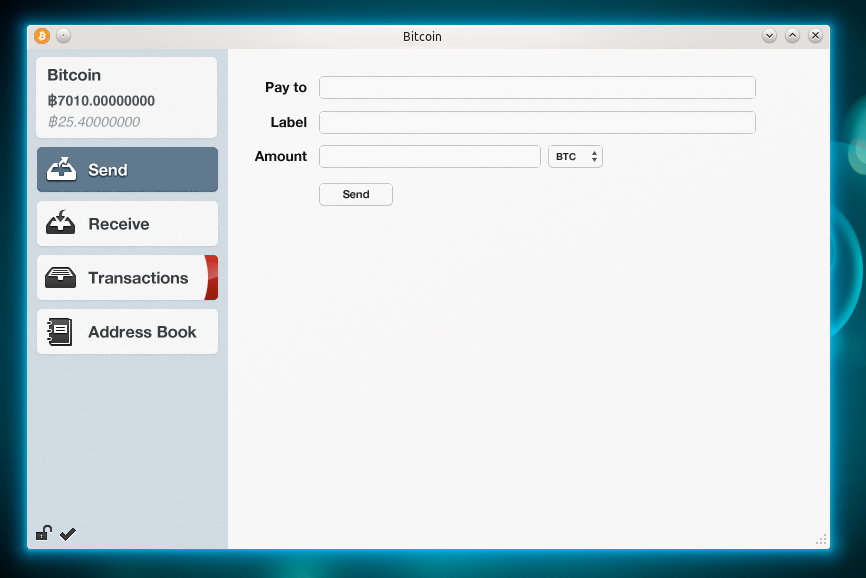Click the Transactions drawer icon
Screen dimensions: 866x578
60,278
